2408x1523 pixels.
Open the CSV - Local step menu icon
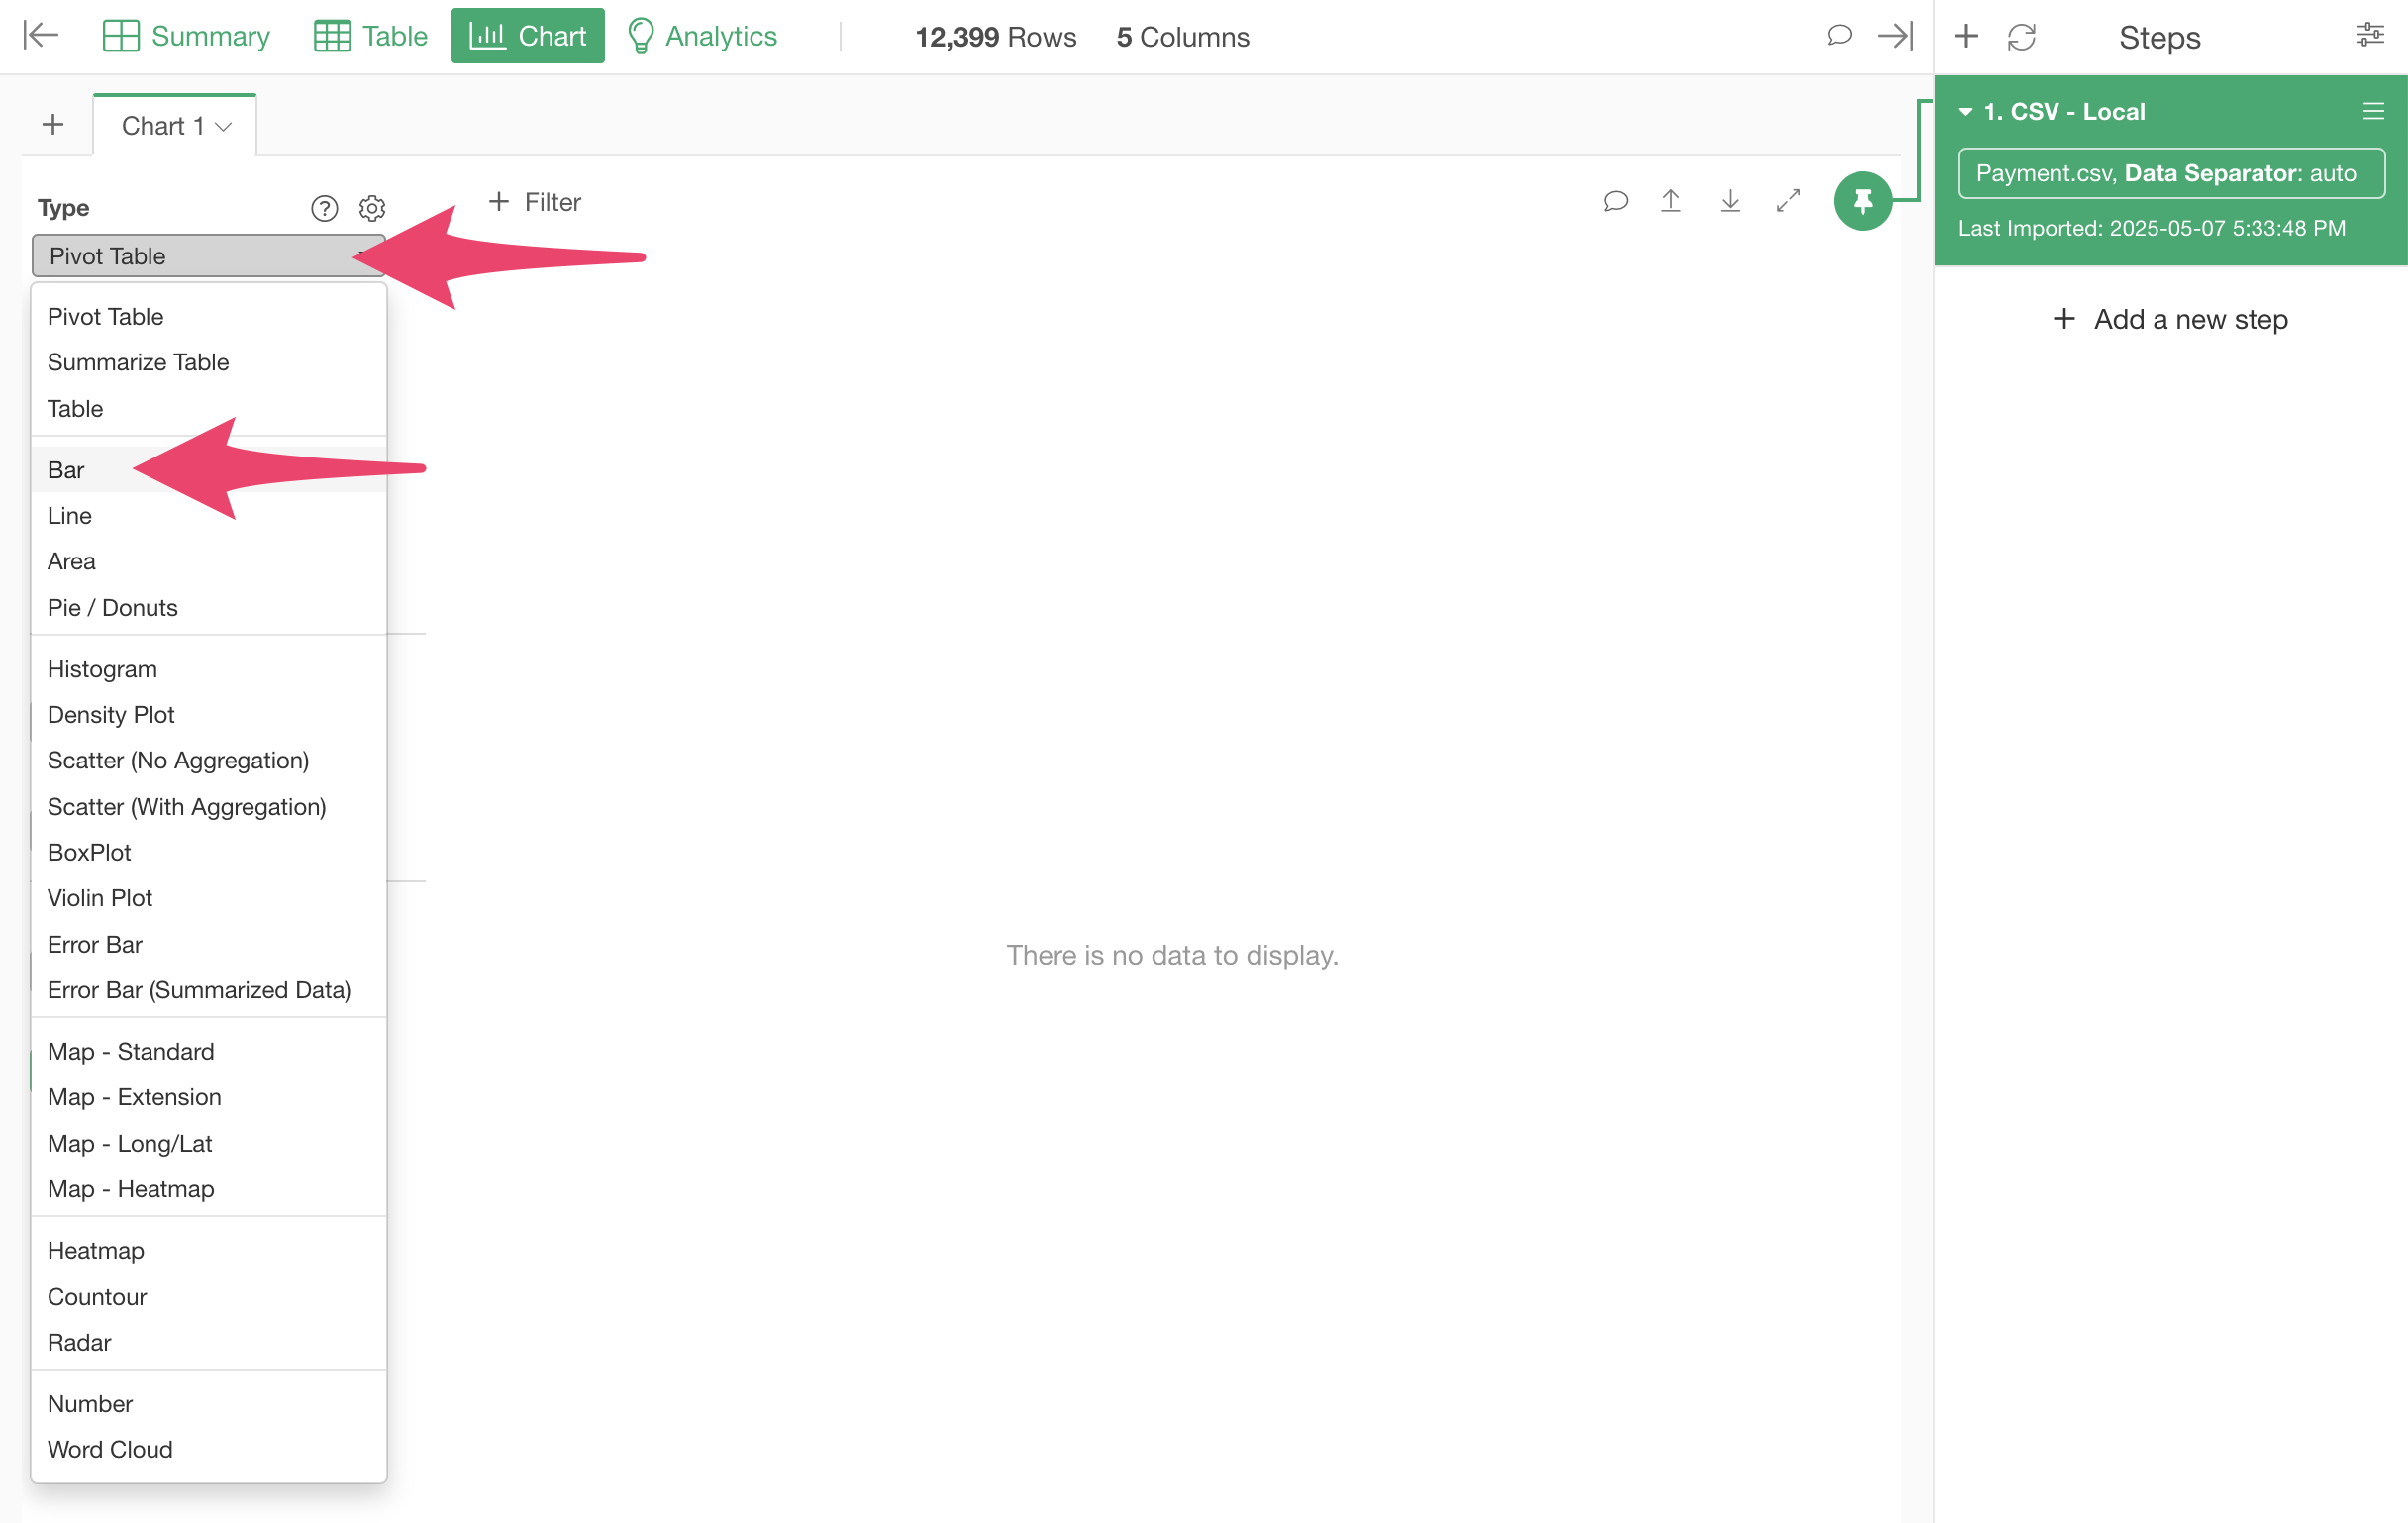pyautogui.click(x=2373, y=111)
